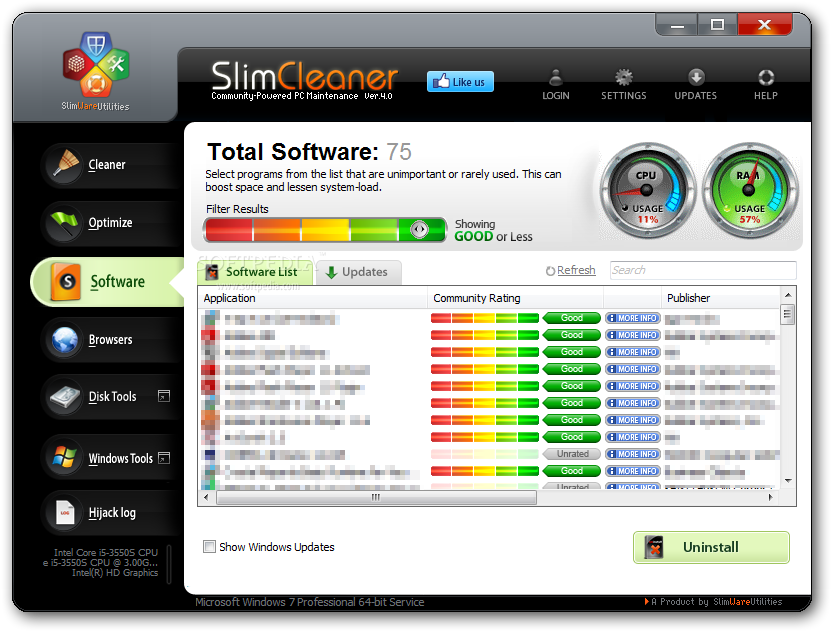Screen dimensions: 832x632
Task: Open Help with the lifebuoy icon
Action: point(766,84)
